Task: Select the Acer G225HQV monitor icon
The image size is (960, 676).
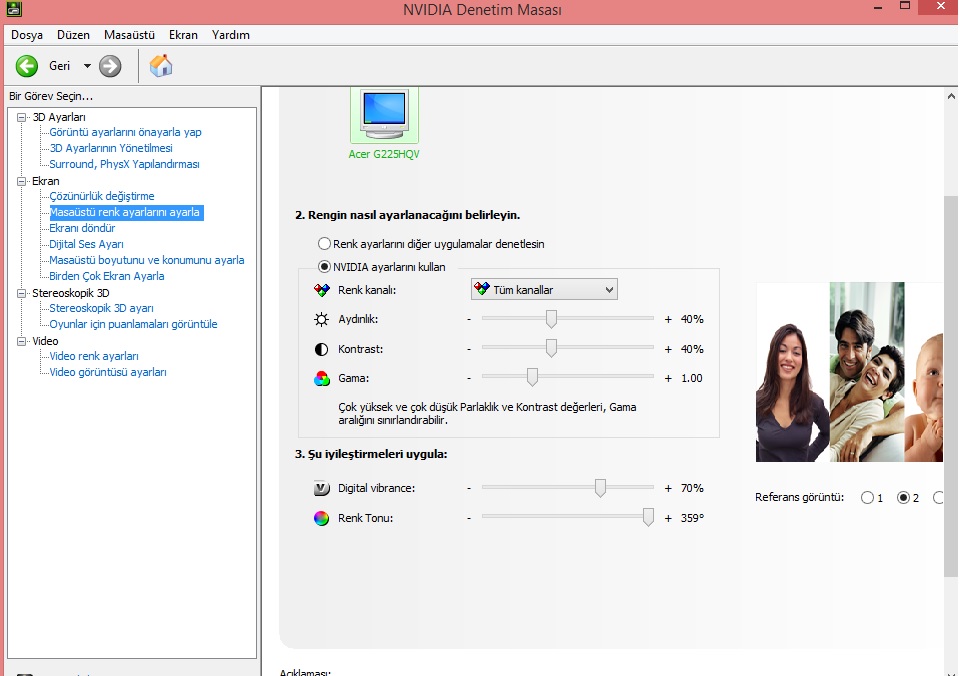Action: [384, 115]
